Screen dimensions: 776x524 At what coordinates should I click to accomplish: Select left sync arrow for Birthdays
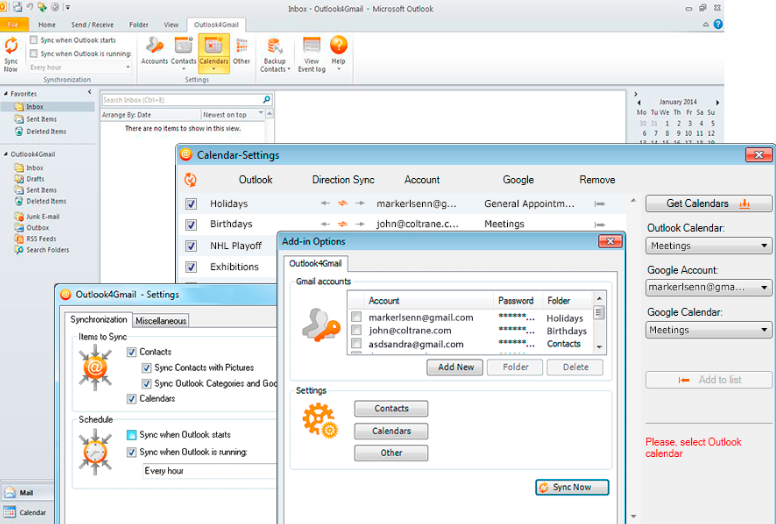(x=325, y=224)
